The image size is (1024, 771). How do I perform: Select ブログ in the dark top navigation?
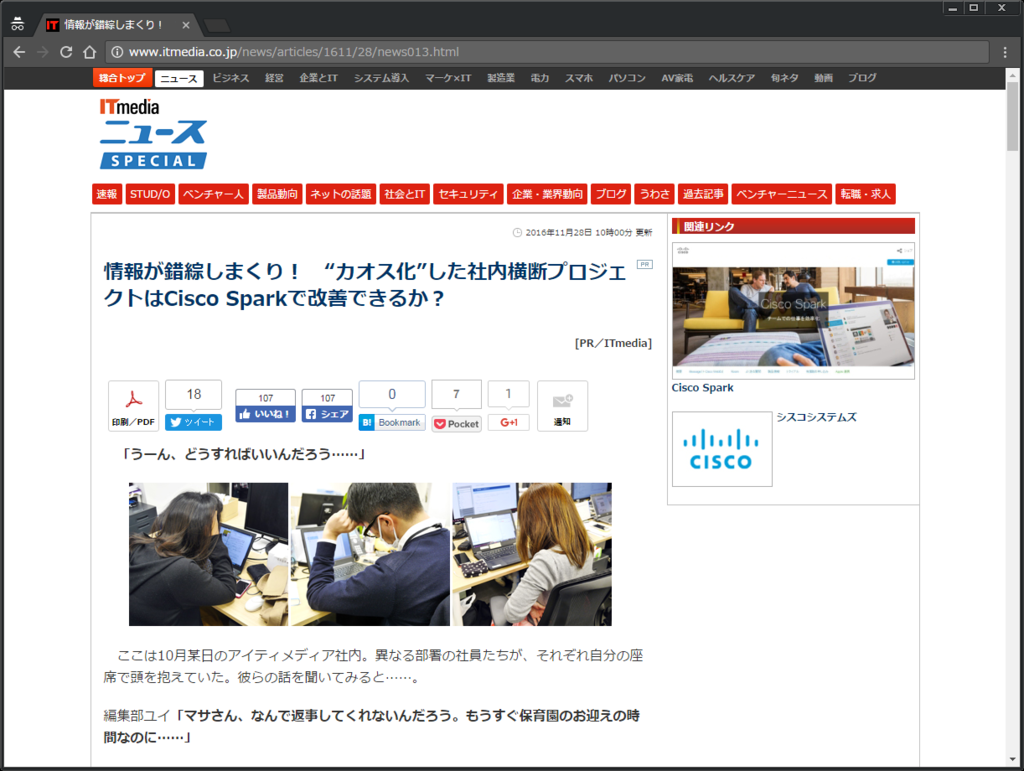(862, 78)
